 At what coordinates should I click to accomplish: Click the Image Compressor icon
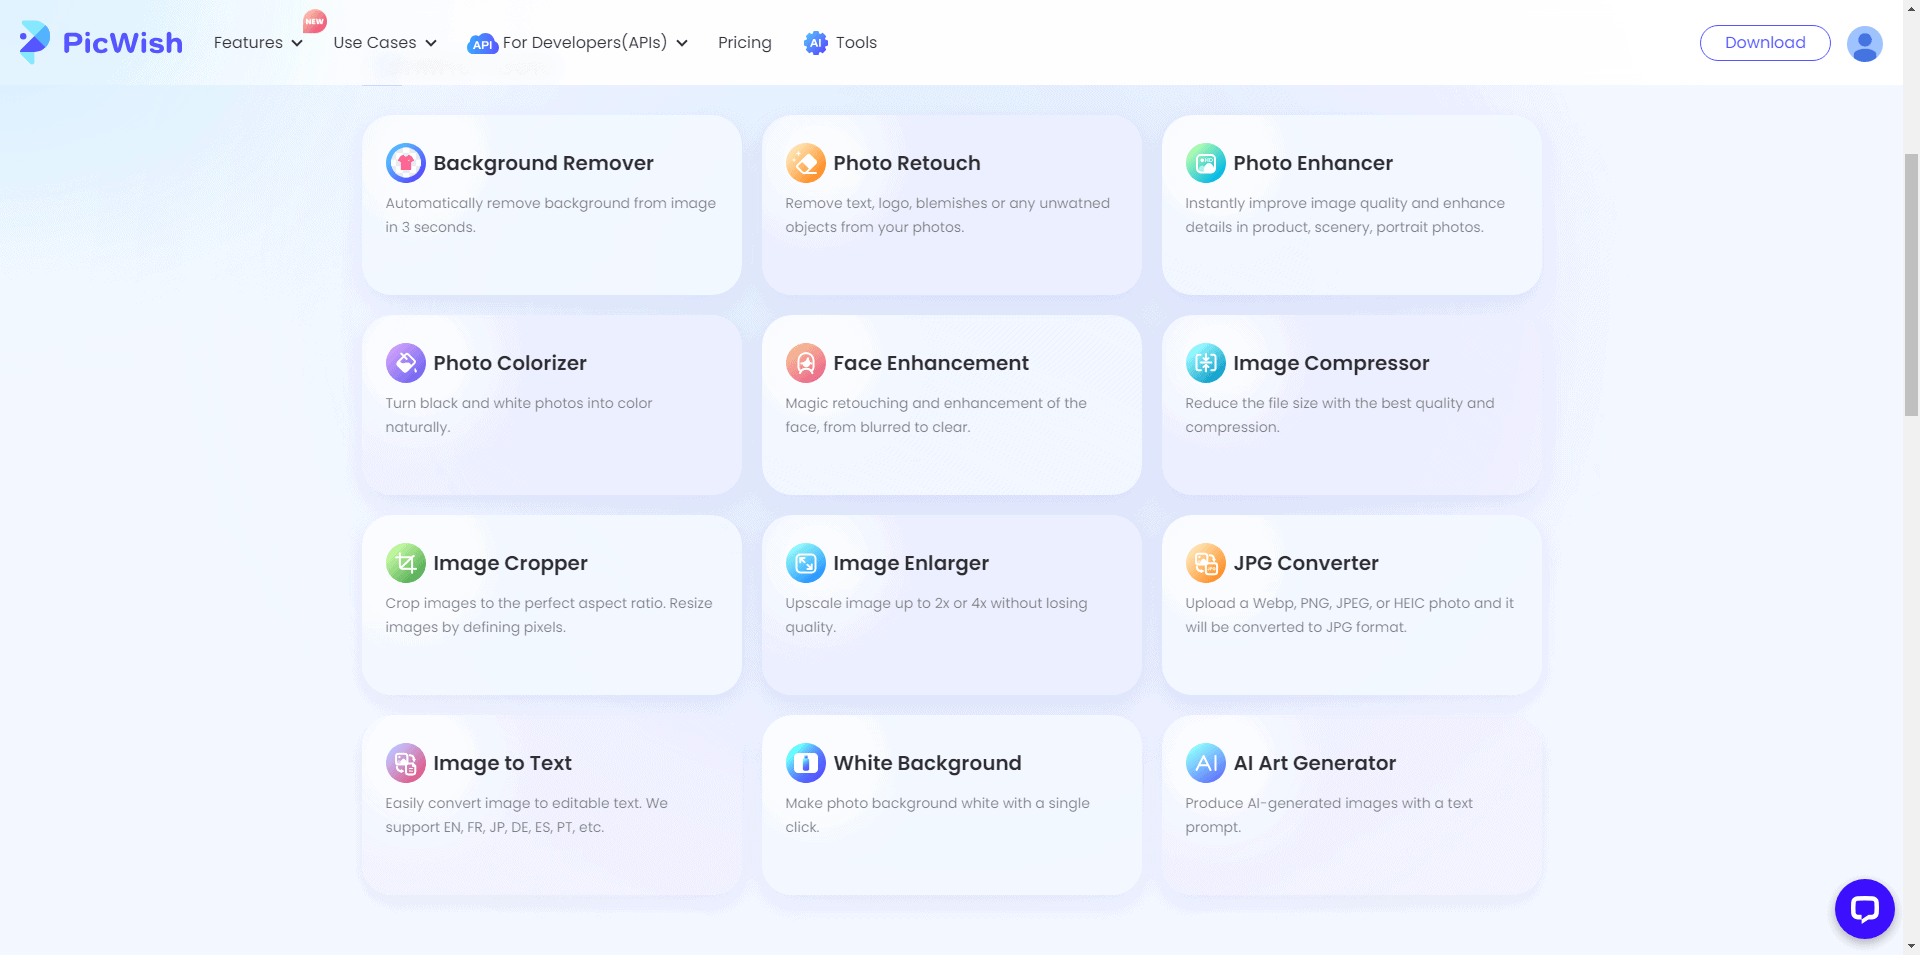pos(1206,363)
